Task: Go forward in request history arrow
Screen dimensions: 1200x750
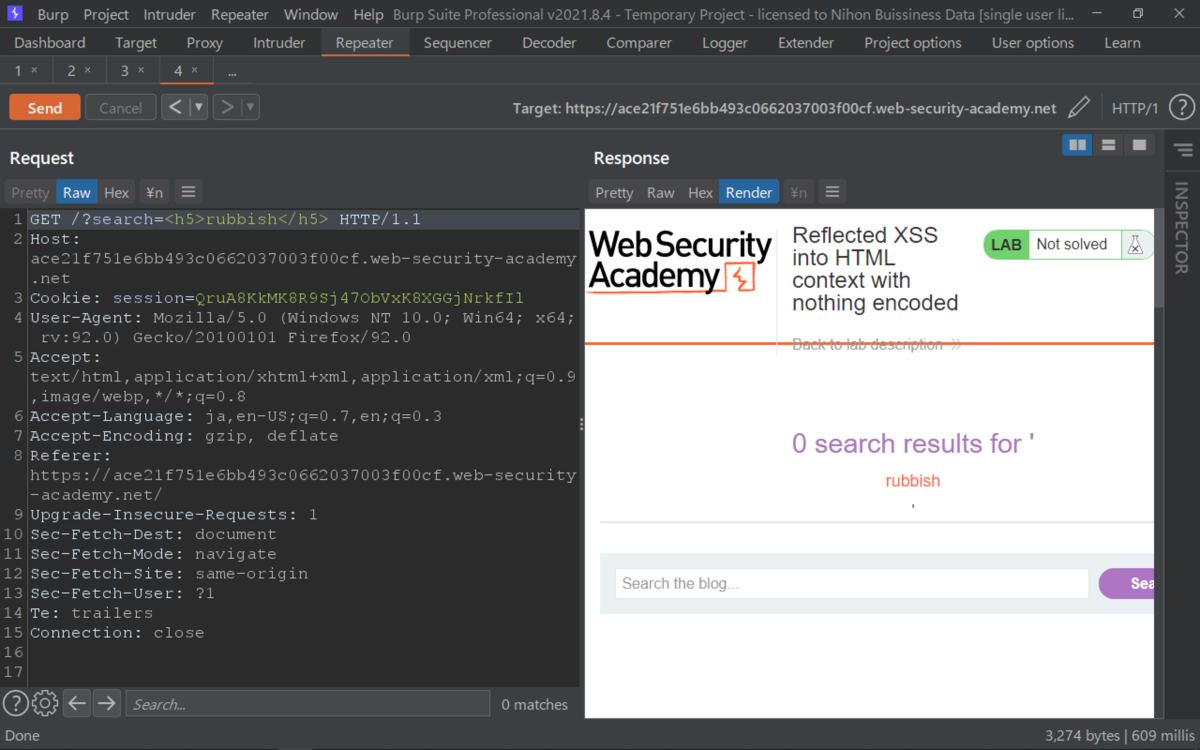Action: [227, 107]
